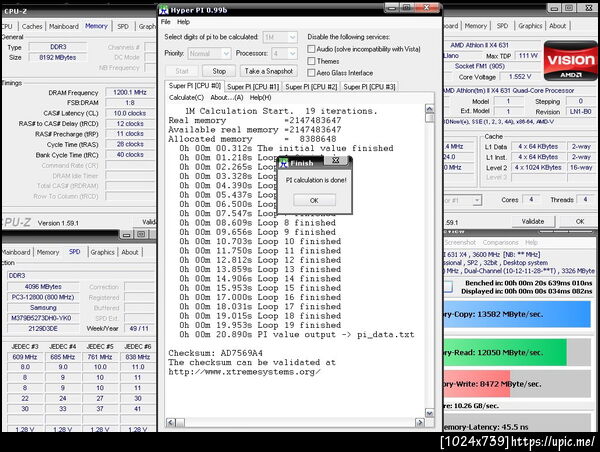Select the SPD tab in bottom-left CPU-Z
This screenshot has width=600, height=452.
point(75,251)
